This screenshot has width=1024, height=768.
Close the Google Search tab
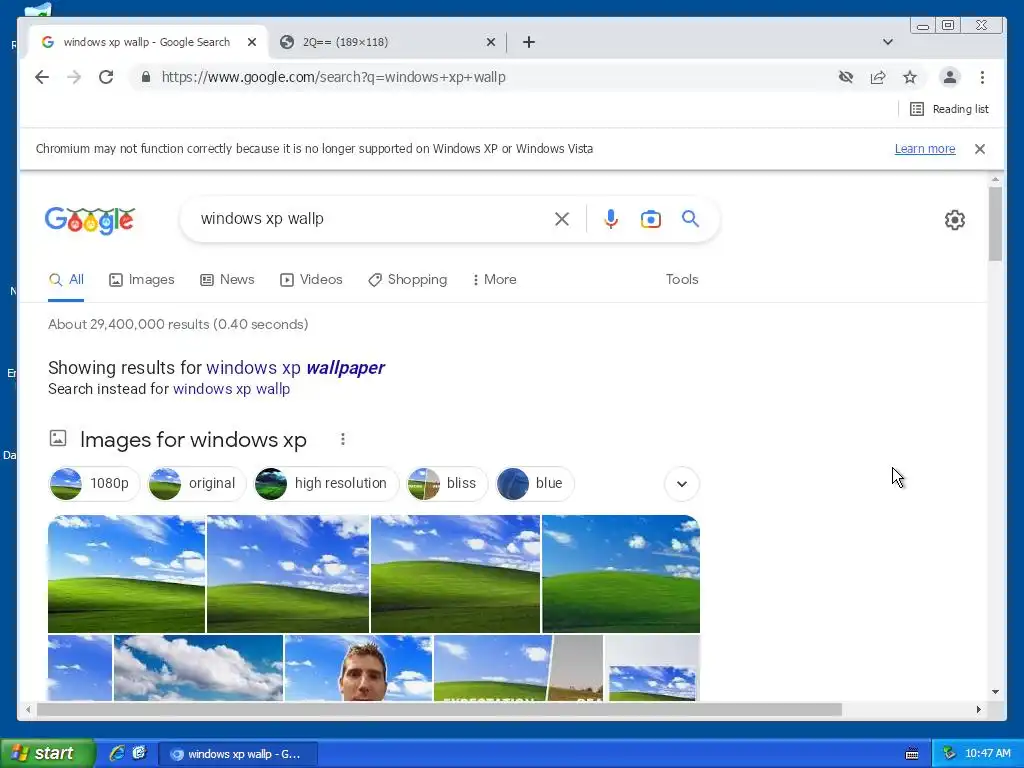point(252,42)
